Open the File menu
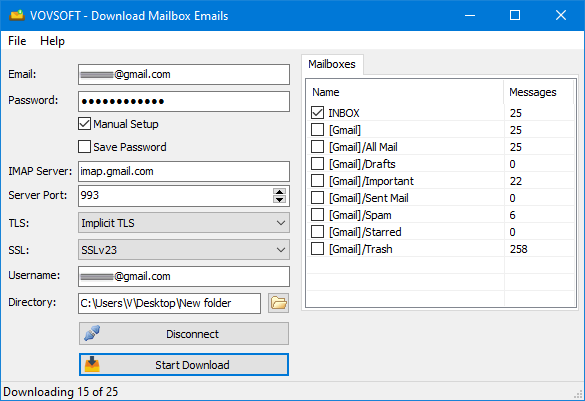The image size is (585, 401). click(x=17, y=41)
